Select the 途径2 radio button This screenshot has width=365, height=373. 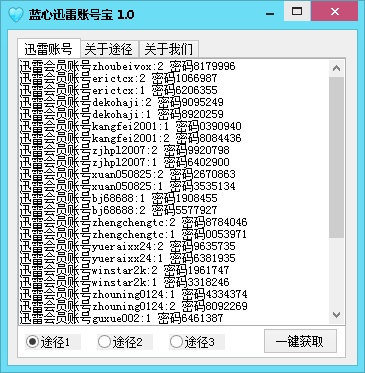click(x=125, y=342)
